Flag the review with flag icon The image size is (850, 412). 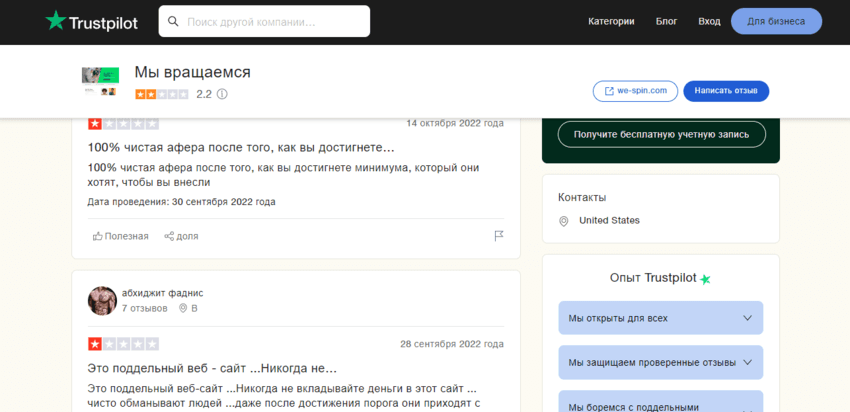click(x=498, y=236)
